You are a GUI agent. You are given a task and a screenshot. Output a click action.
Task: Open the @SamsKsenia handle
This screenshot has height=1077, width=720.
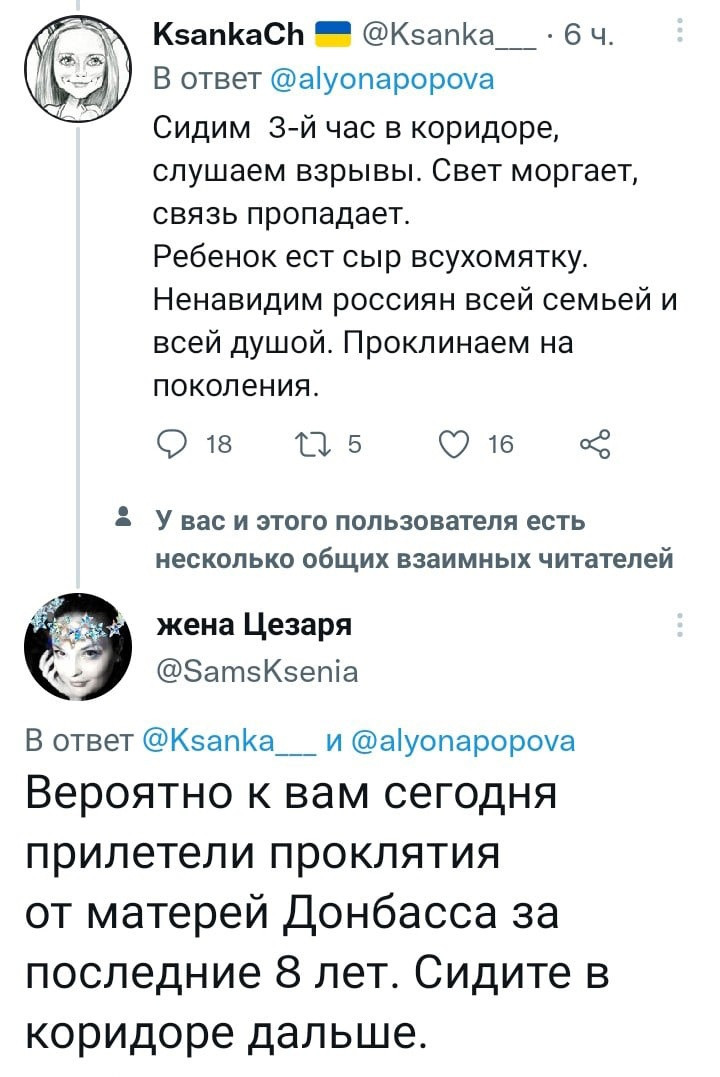(x=258, y=670)
